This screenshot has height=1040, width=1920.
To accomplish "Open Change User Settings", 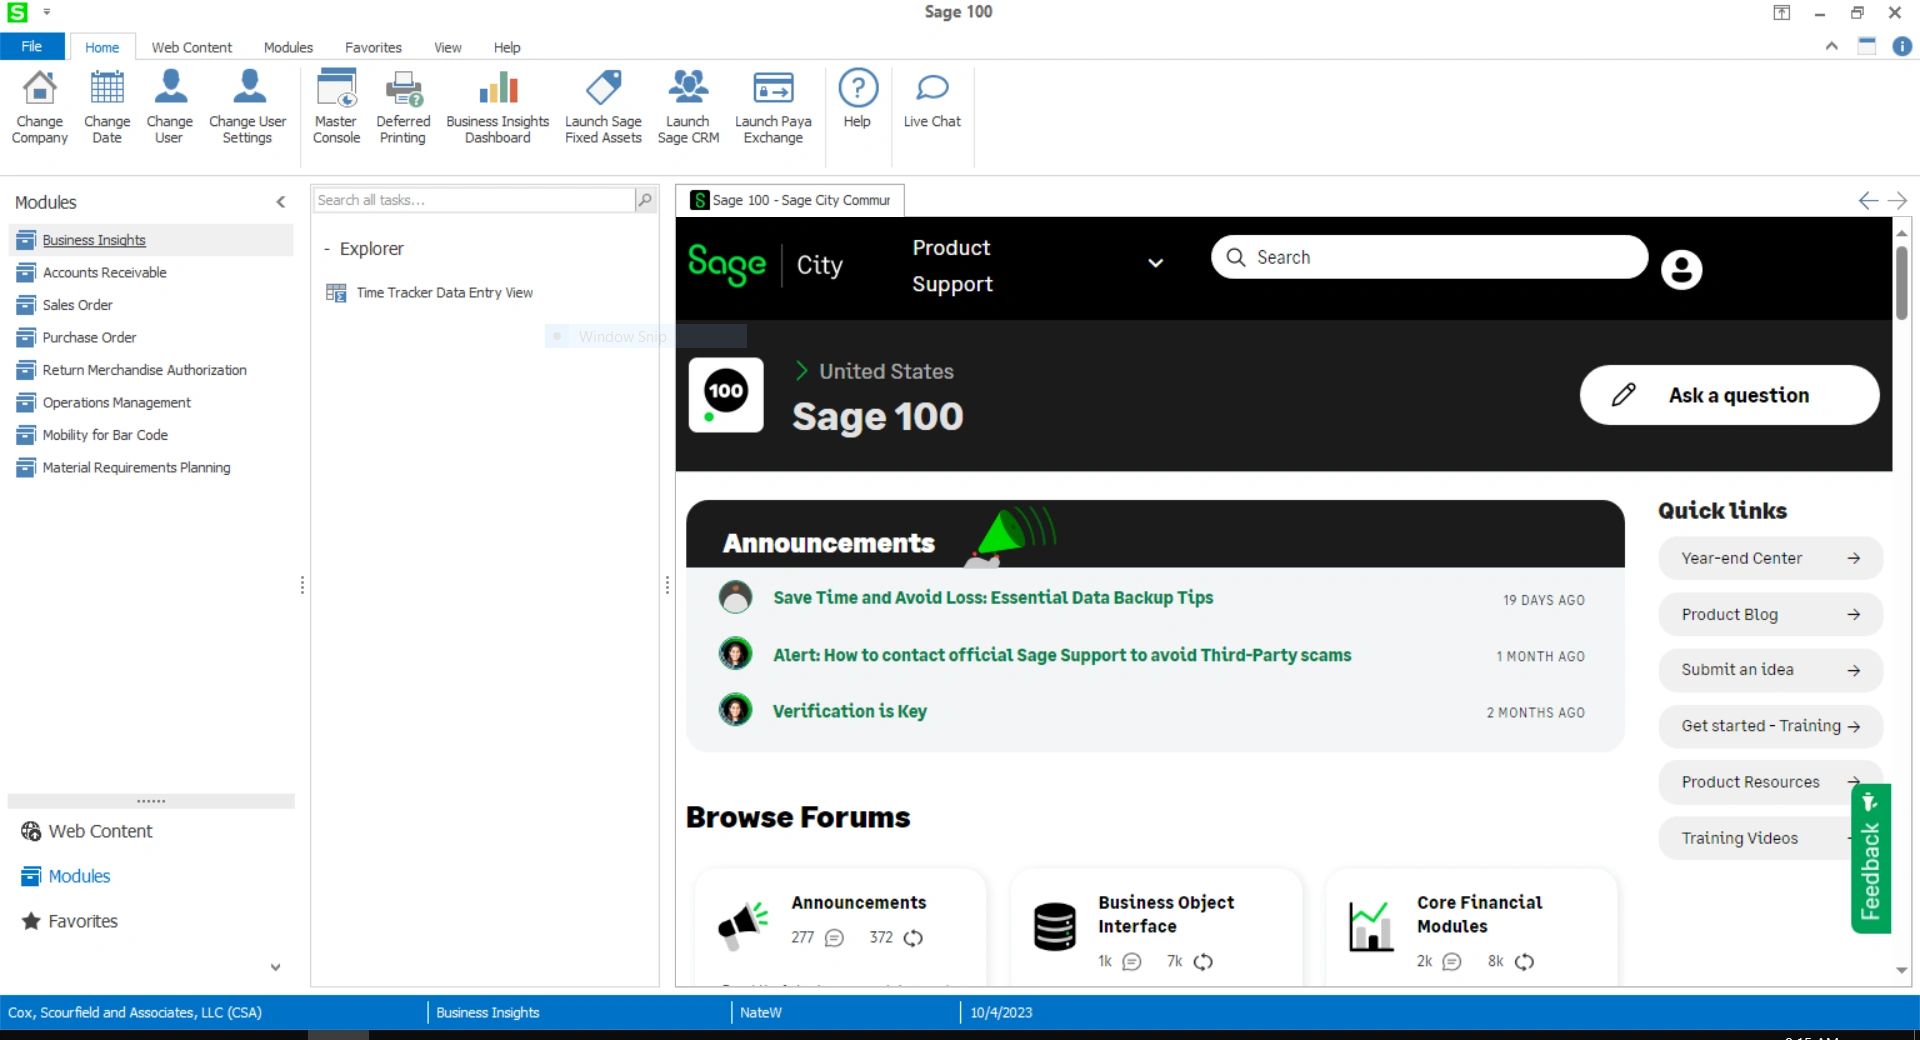I will (247, 105).
